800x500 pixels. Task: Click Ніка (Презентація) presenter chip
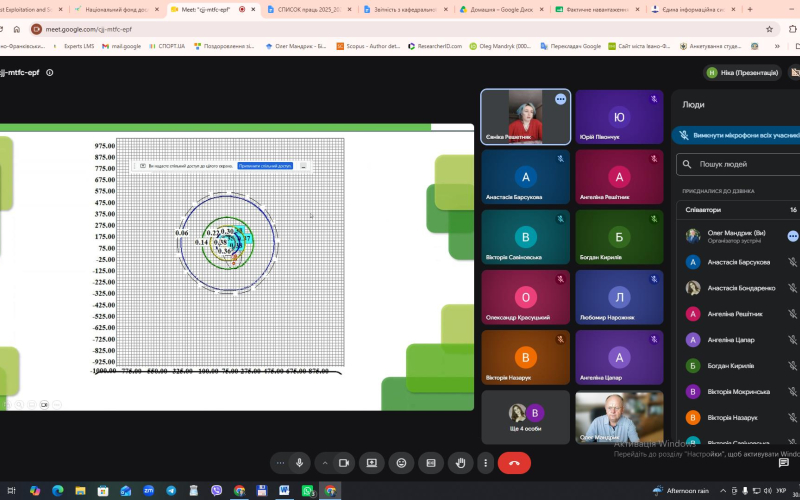pyautogui.click(x=742, y=72)
